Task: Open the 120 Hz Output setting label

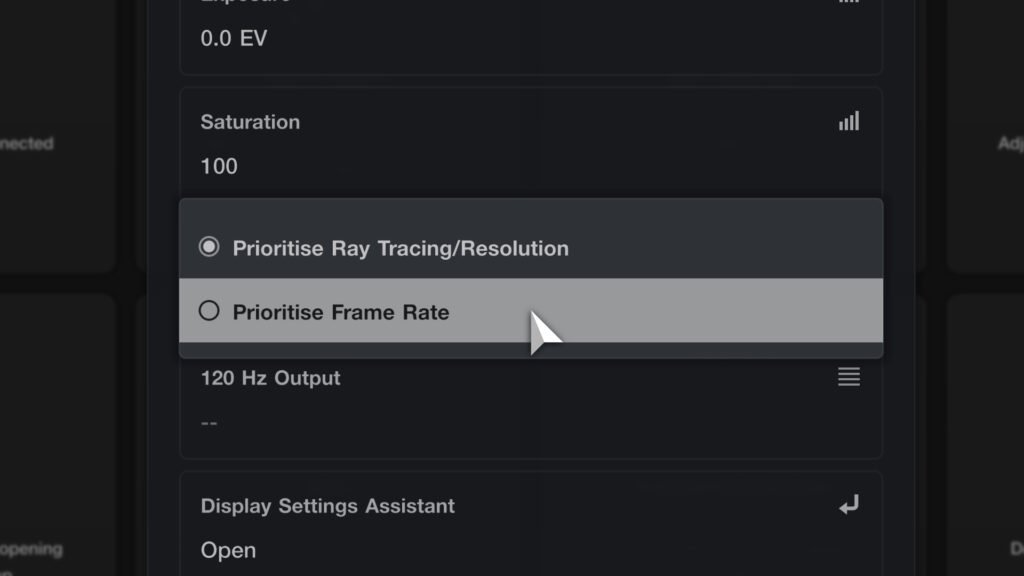Action: click(x=270, y=378)
